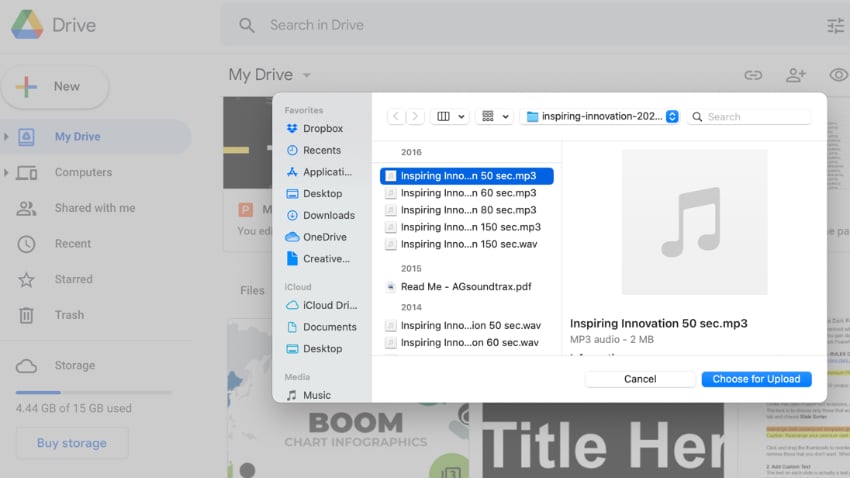Open the group-by grid dropdown
The image size is (850, 478).
(x=494, y=117)
